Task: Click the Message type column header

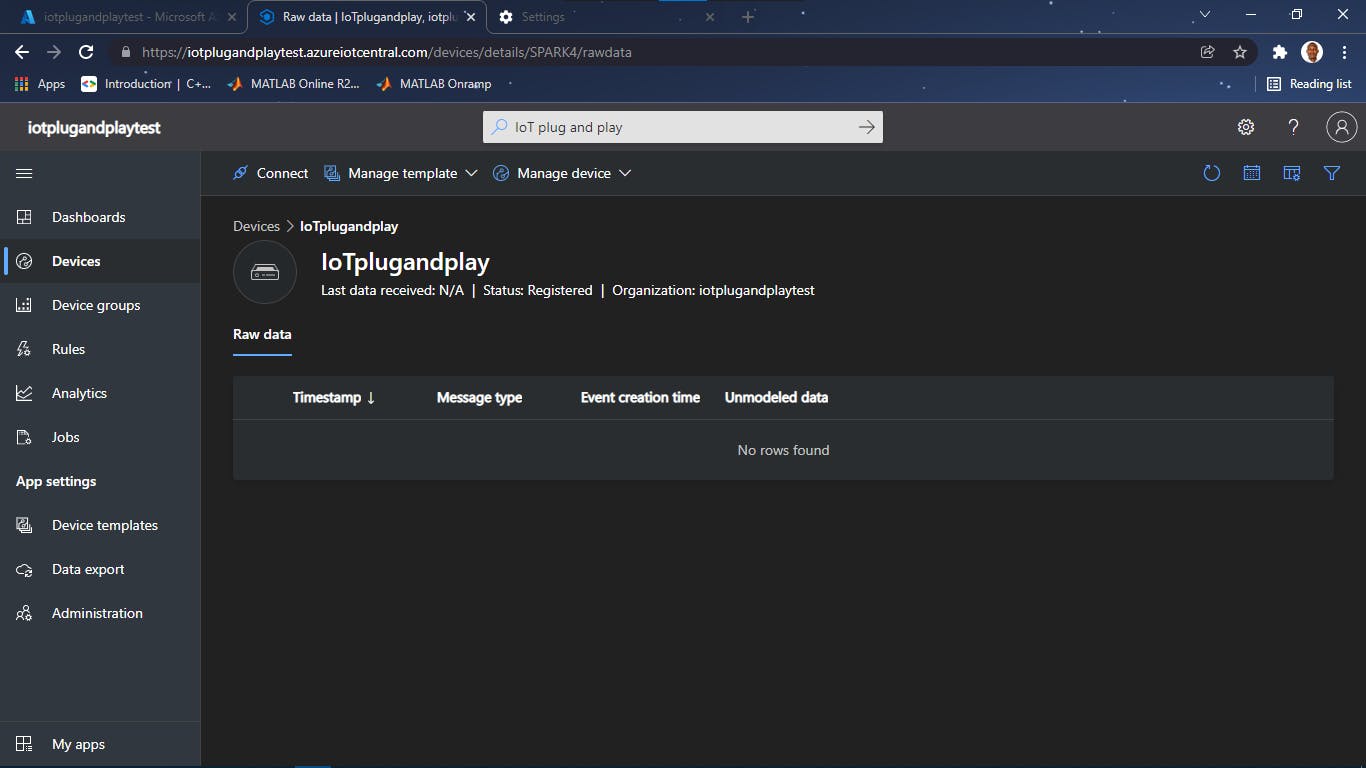Action: click(x=479, y=398)
